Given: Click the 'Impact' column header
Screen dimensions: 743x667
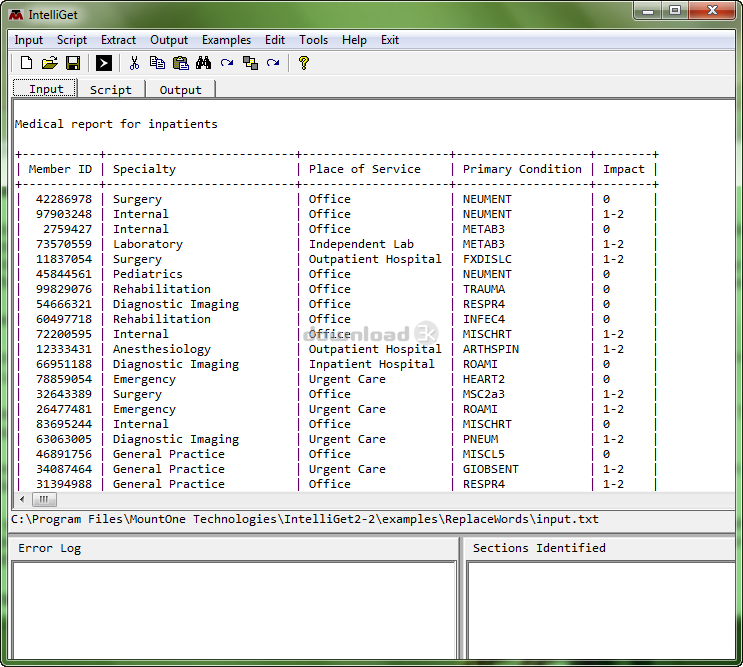Looking at the screenshot, I should click(x=624, y=169).
